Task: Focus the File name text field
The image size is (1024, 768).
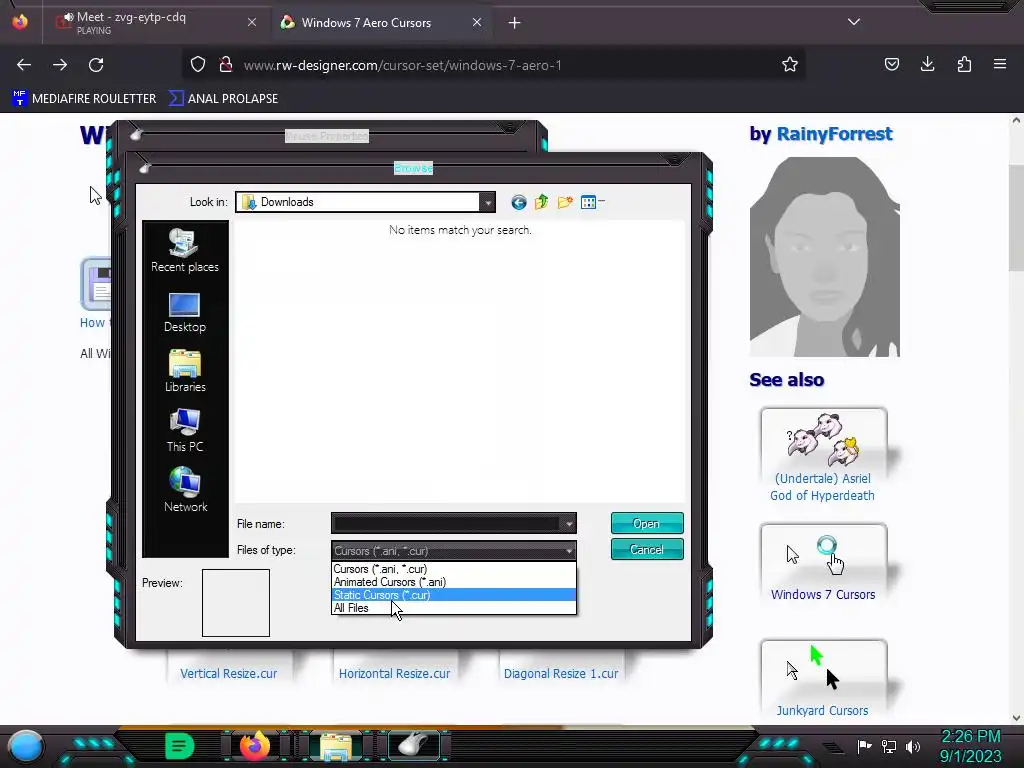Action: click(x=447, y=524)
